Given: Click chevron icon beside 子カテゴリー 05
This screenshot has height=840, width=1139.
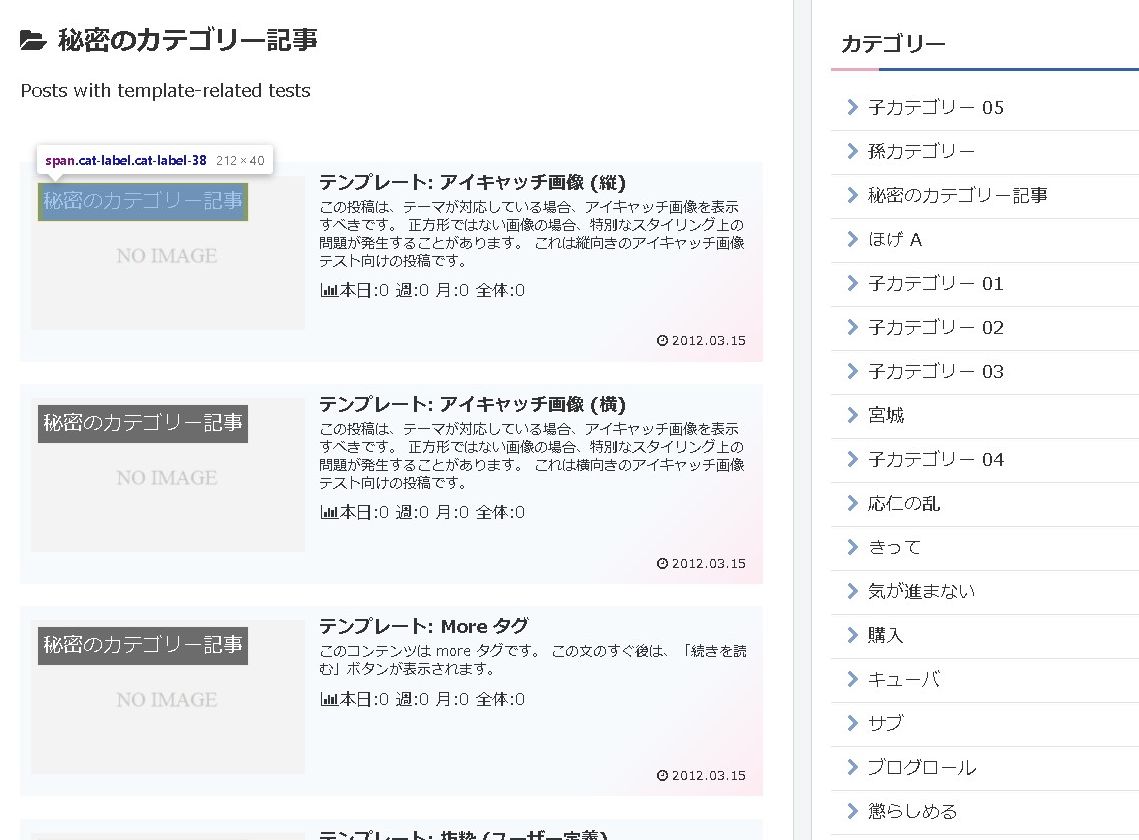Looking at the screenshot, I should tap(852, 107).
